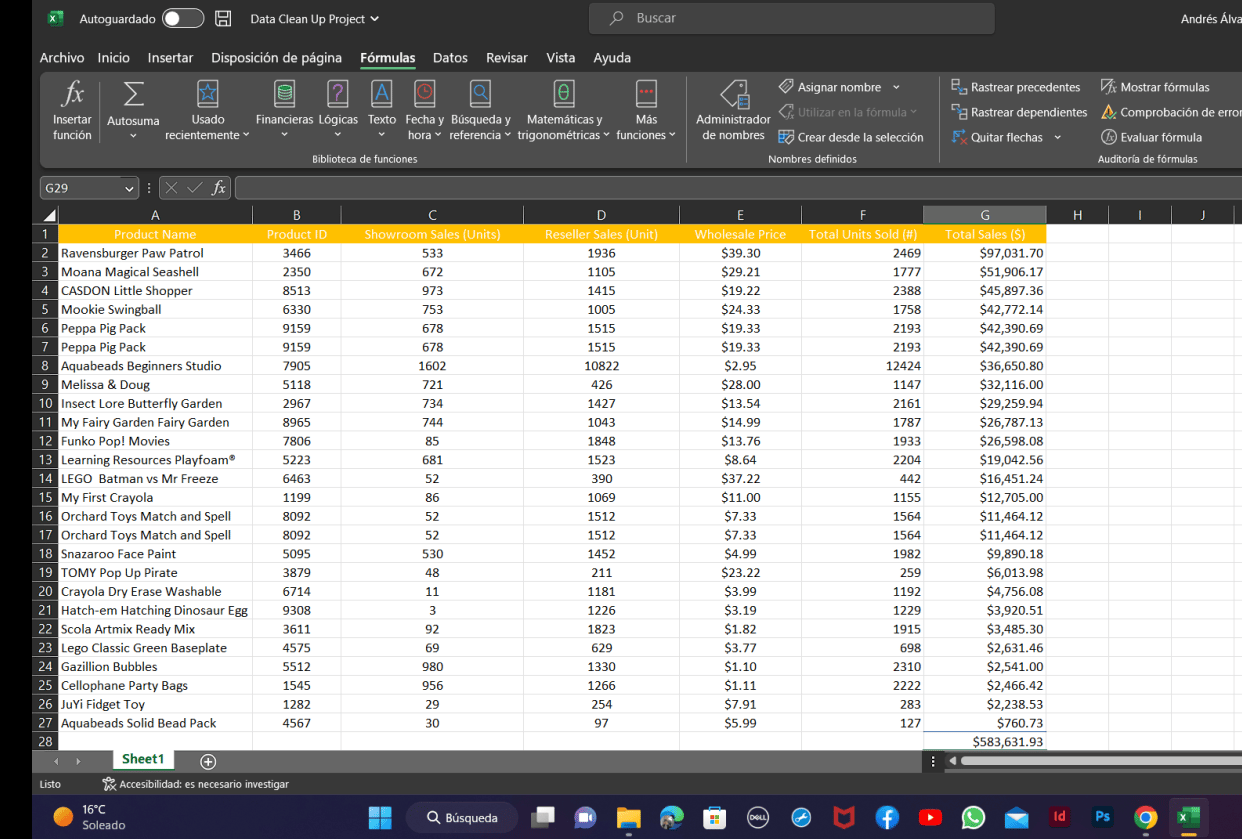Open the Lógicas functions icon
The height and width of the screenshot is (839, 1242).
click(338, 95)
